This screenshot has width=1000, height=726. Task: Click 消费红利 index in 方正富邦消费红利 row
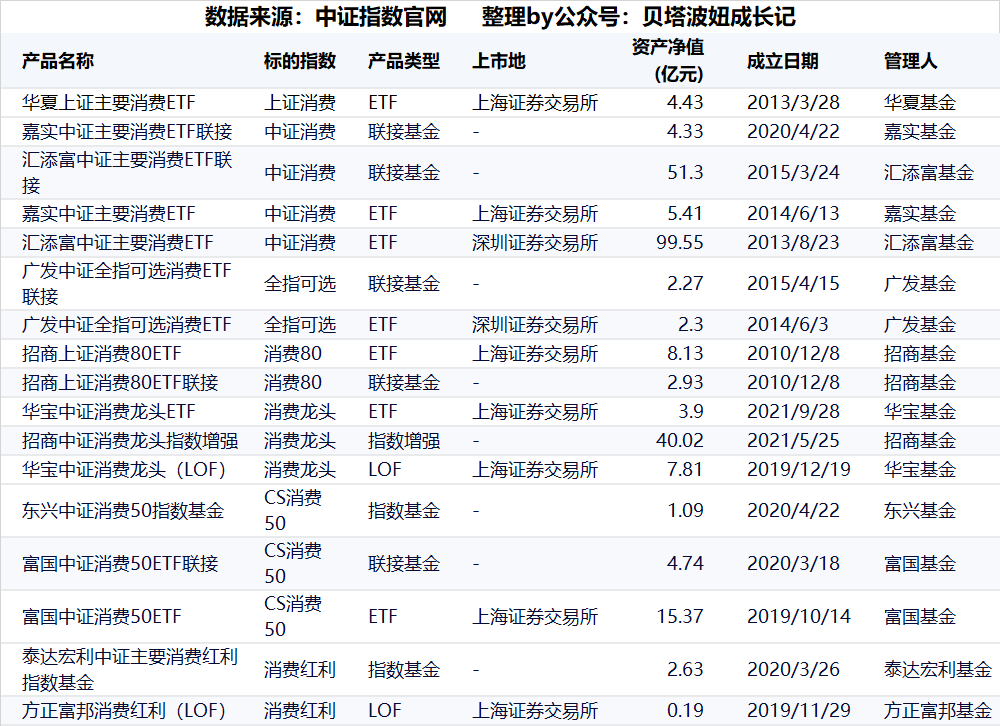click(x=300, y=710)
